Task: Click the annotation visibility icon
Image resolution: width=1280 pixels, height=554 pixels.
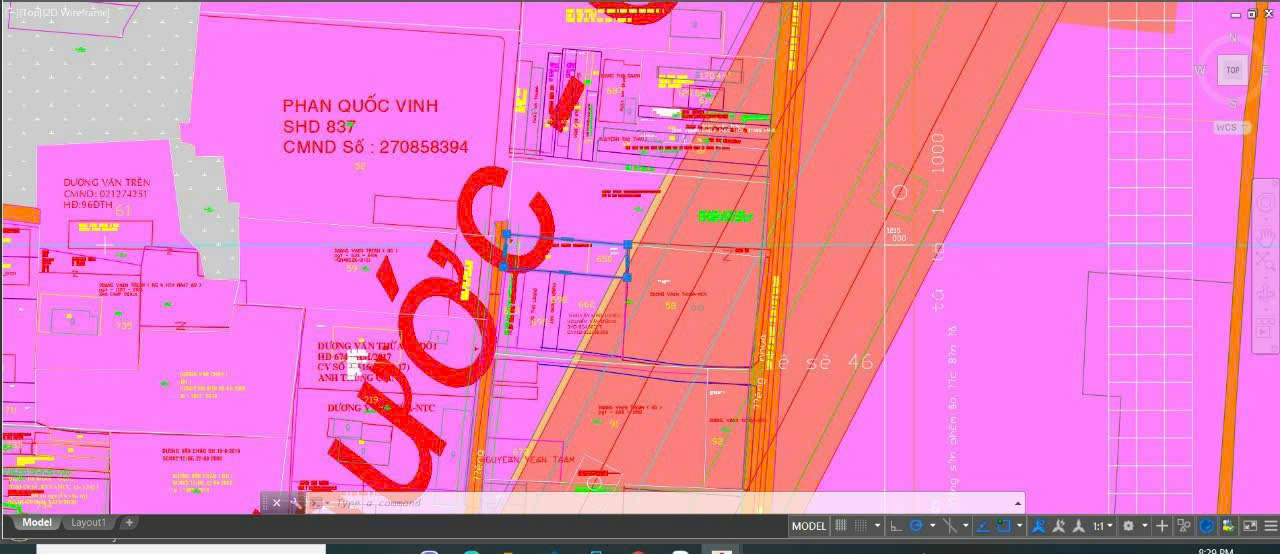Action: click(1038, 526)
